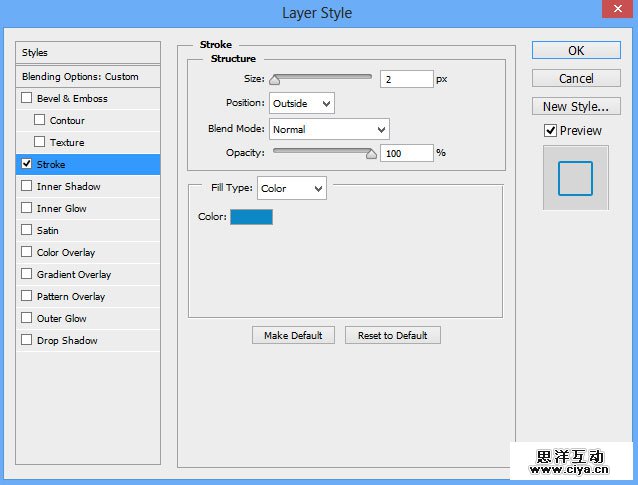Tick the Contour effect checkbox
The height and width of the screenshot is (485, 638).
tap(40, 121)
